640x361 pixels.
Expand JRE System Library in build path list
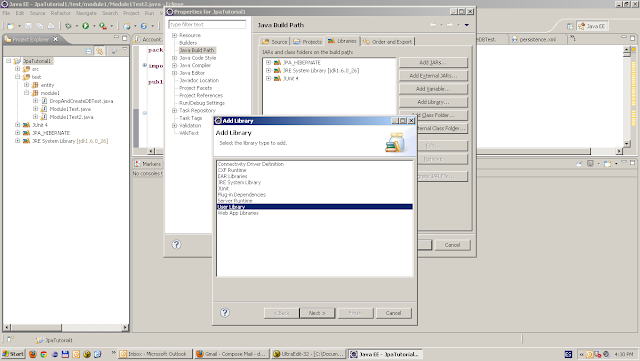click(x=268, y=70)
